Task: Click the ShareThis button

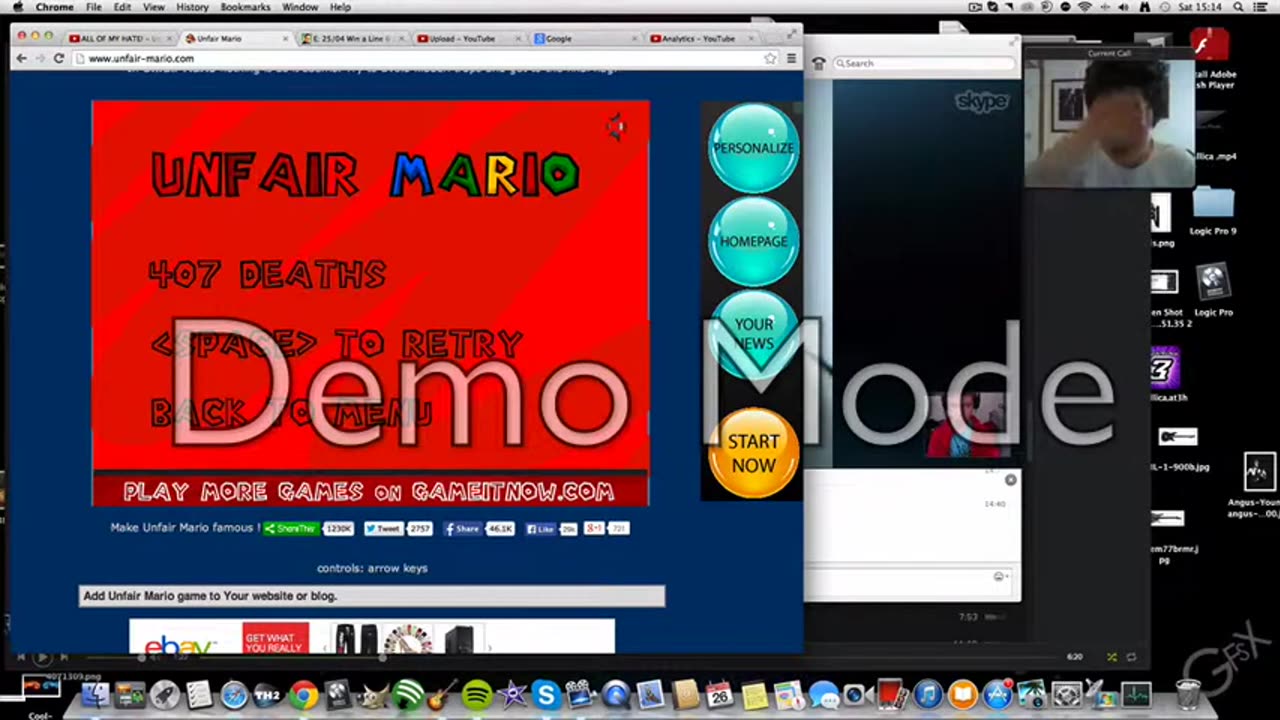Action: click(291, 528)
